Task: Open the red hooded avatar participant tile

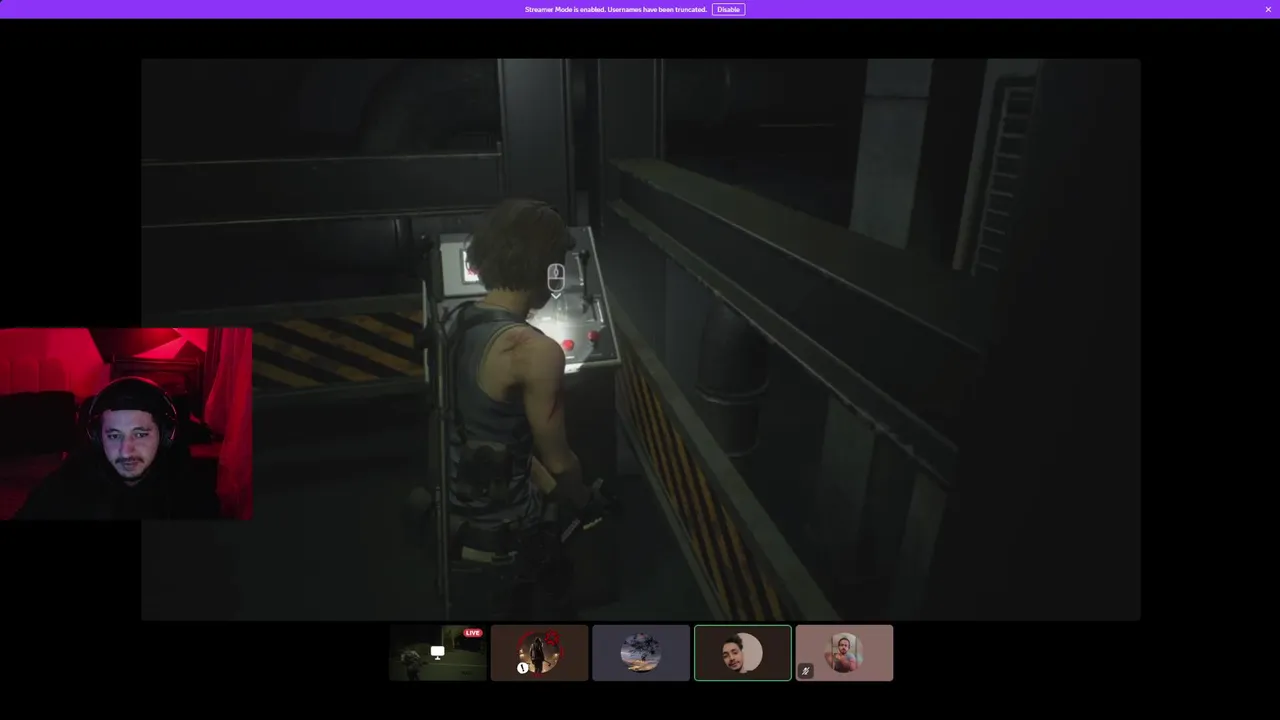Action: pos(539,653)
